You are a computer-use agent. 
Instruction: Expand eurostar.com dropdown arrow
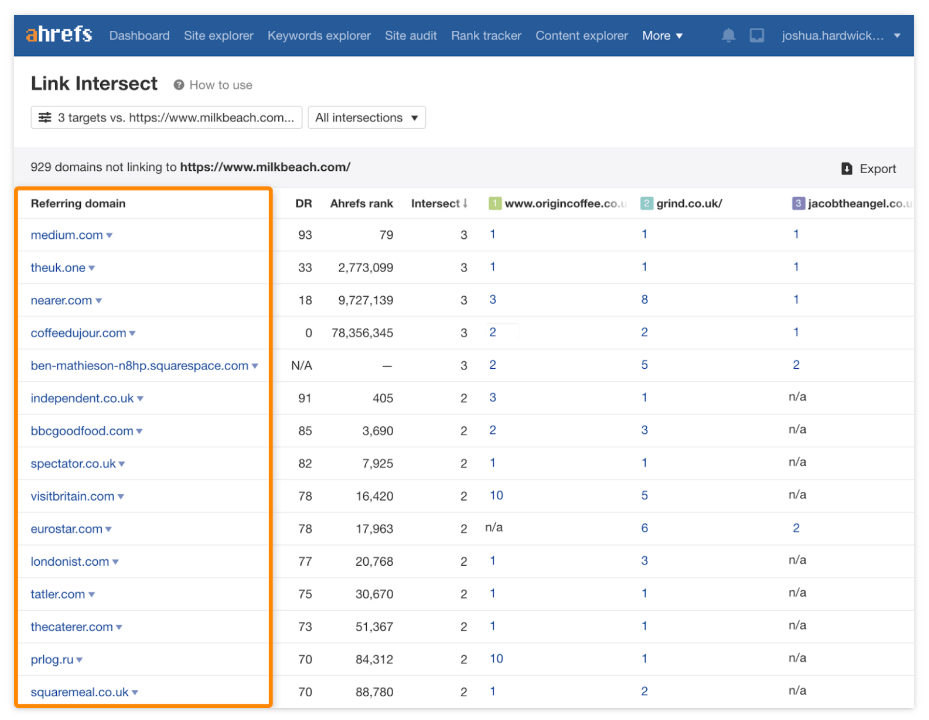coord(108,529)
